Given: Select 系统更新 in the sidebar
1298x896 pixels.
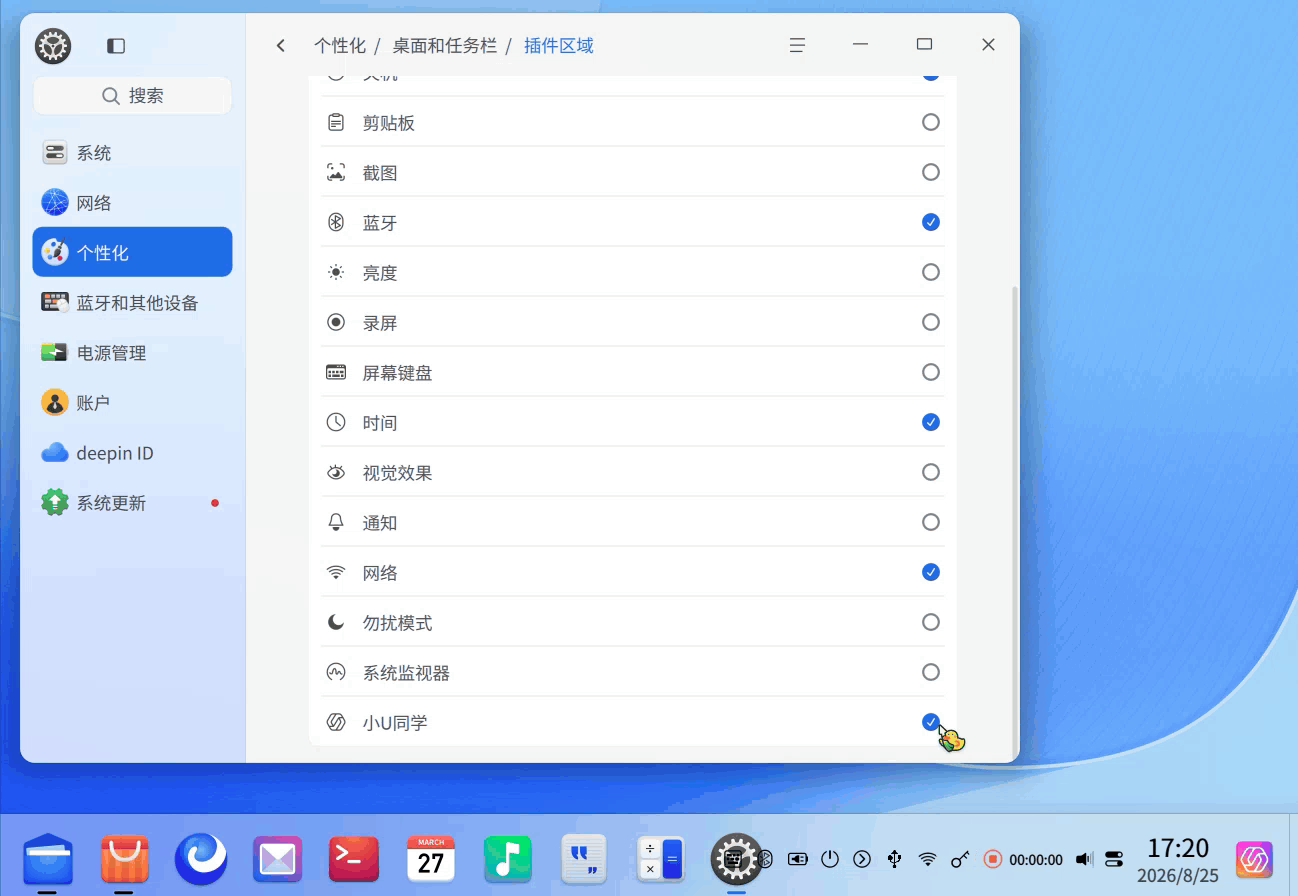Looking at the screenshot, I should [x=132, y=503].
